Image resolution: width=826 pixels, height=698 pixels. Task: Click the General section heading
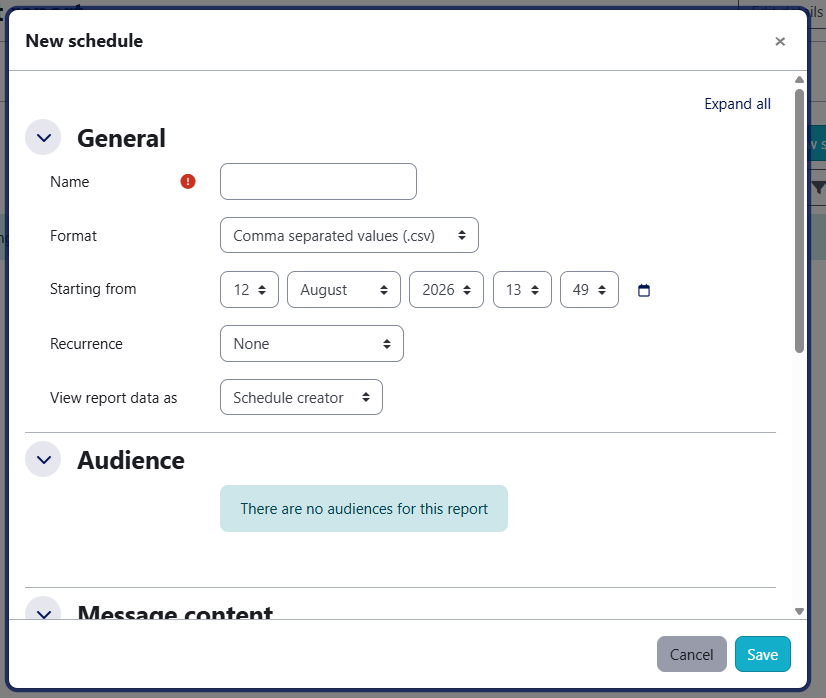pos(121,139)
